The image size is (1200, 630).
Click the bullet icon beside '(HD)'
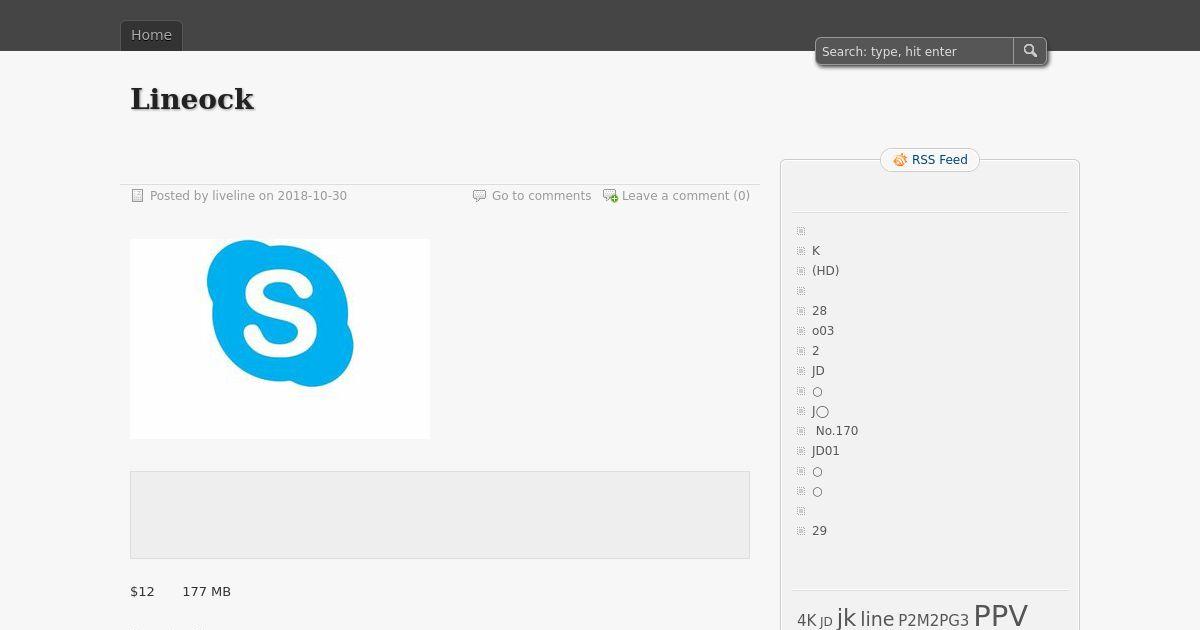(x=801, y=271)
